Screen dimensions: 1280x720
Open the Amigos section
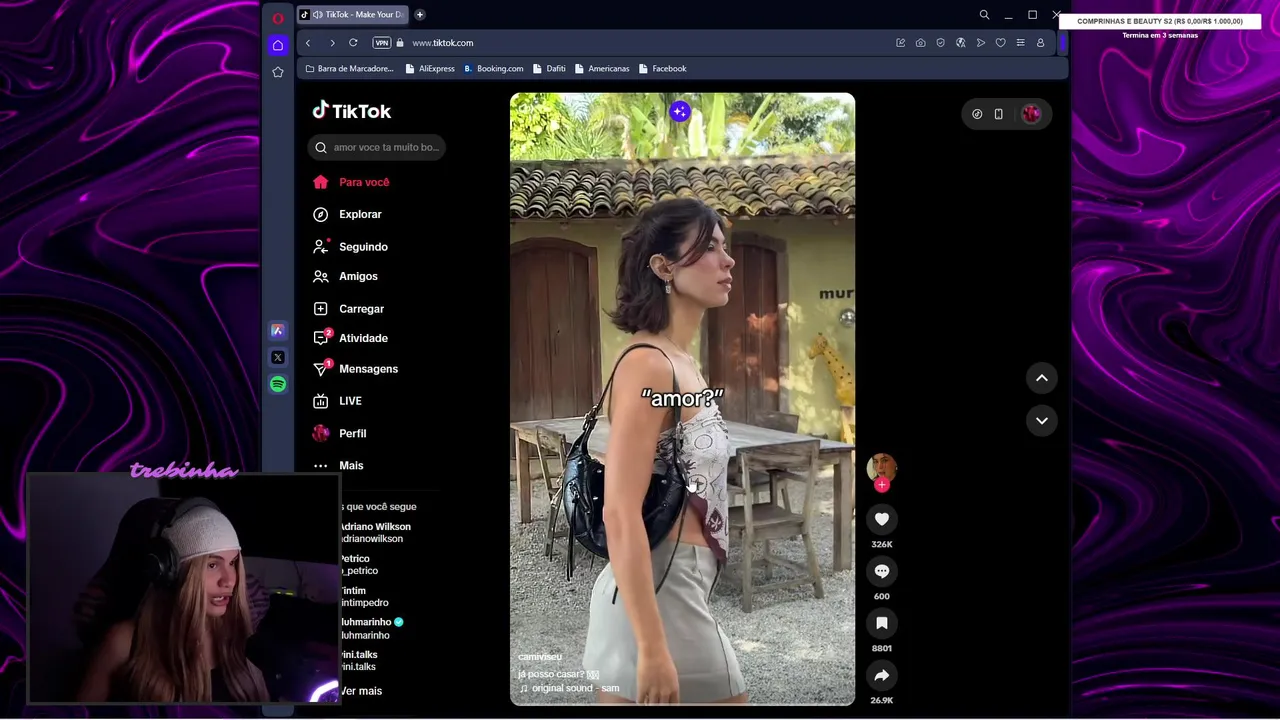tap(358, 276)
